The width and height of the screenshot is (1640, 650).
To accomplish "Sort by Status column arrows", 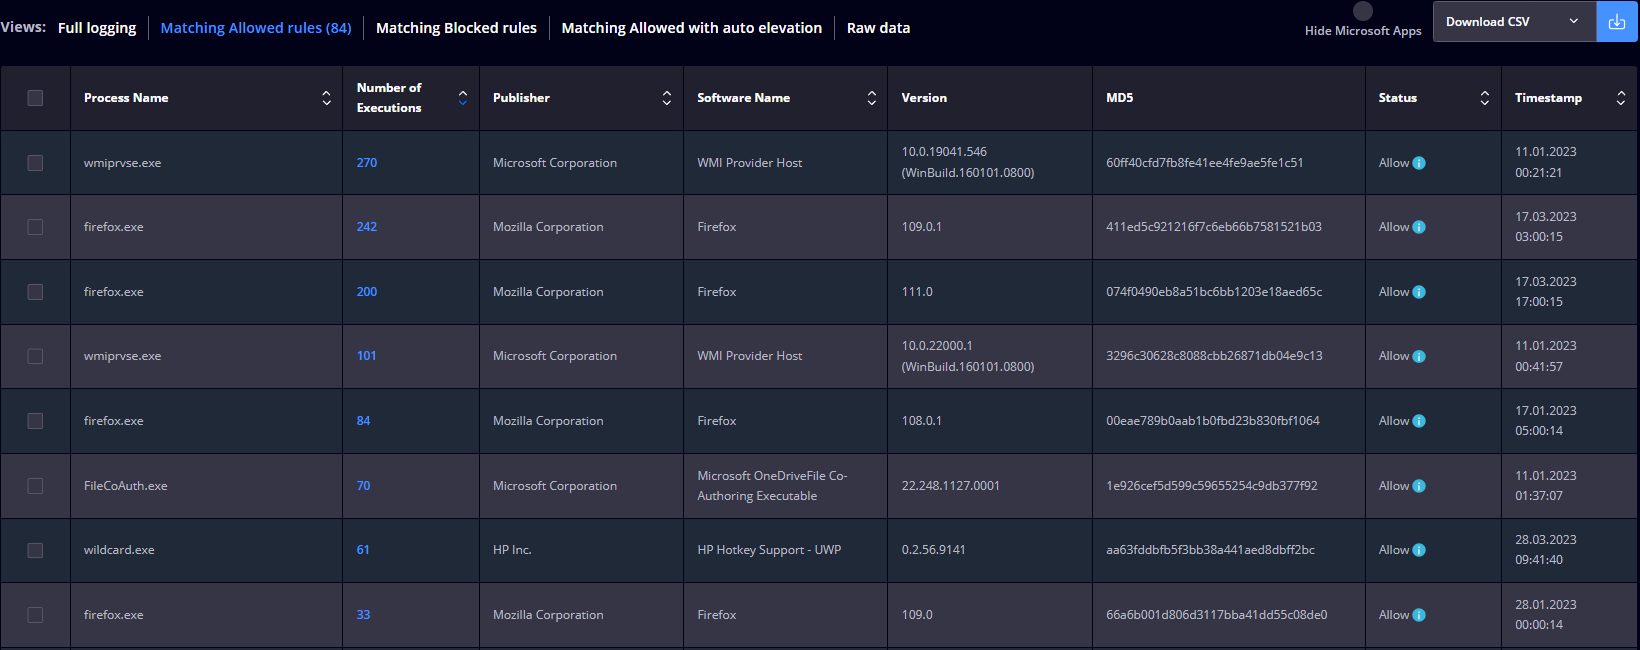I will (x=1484, y=98).
